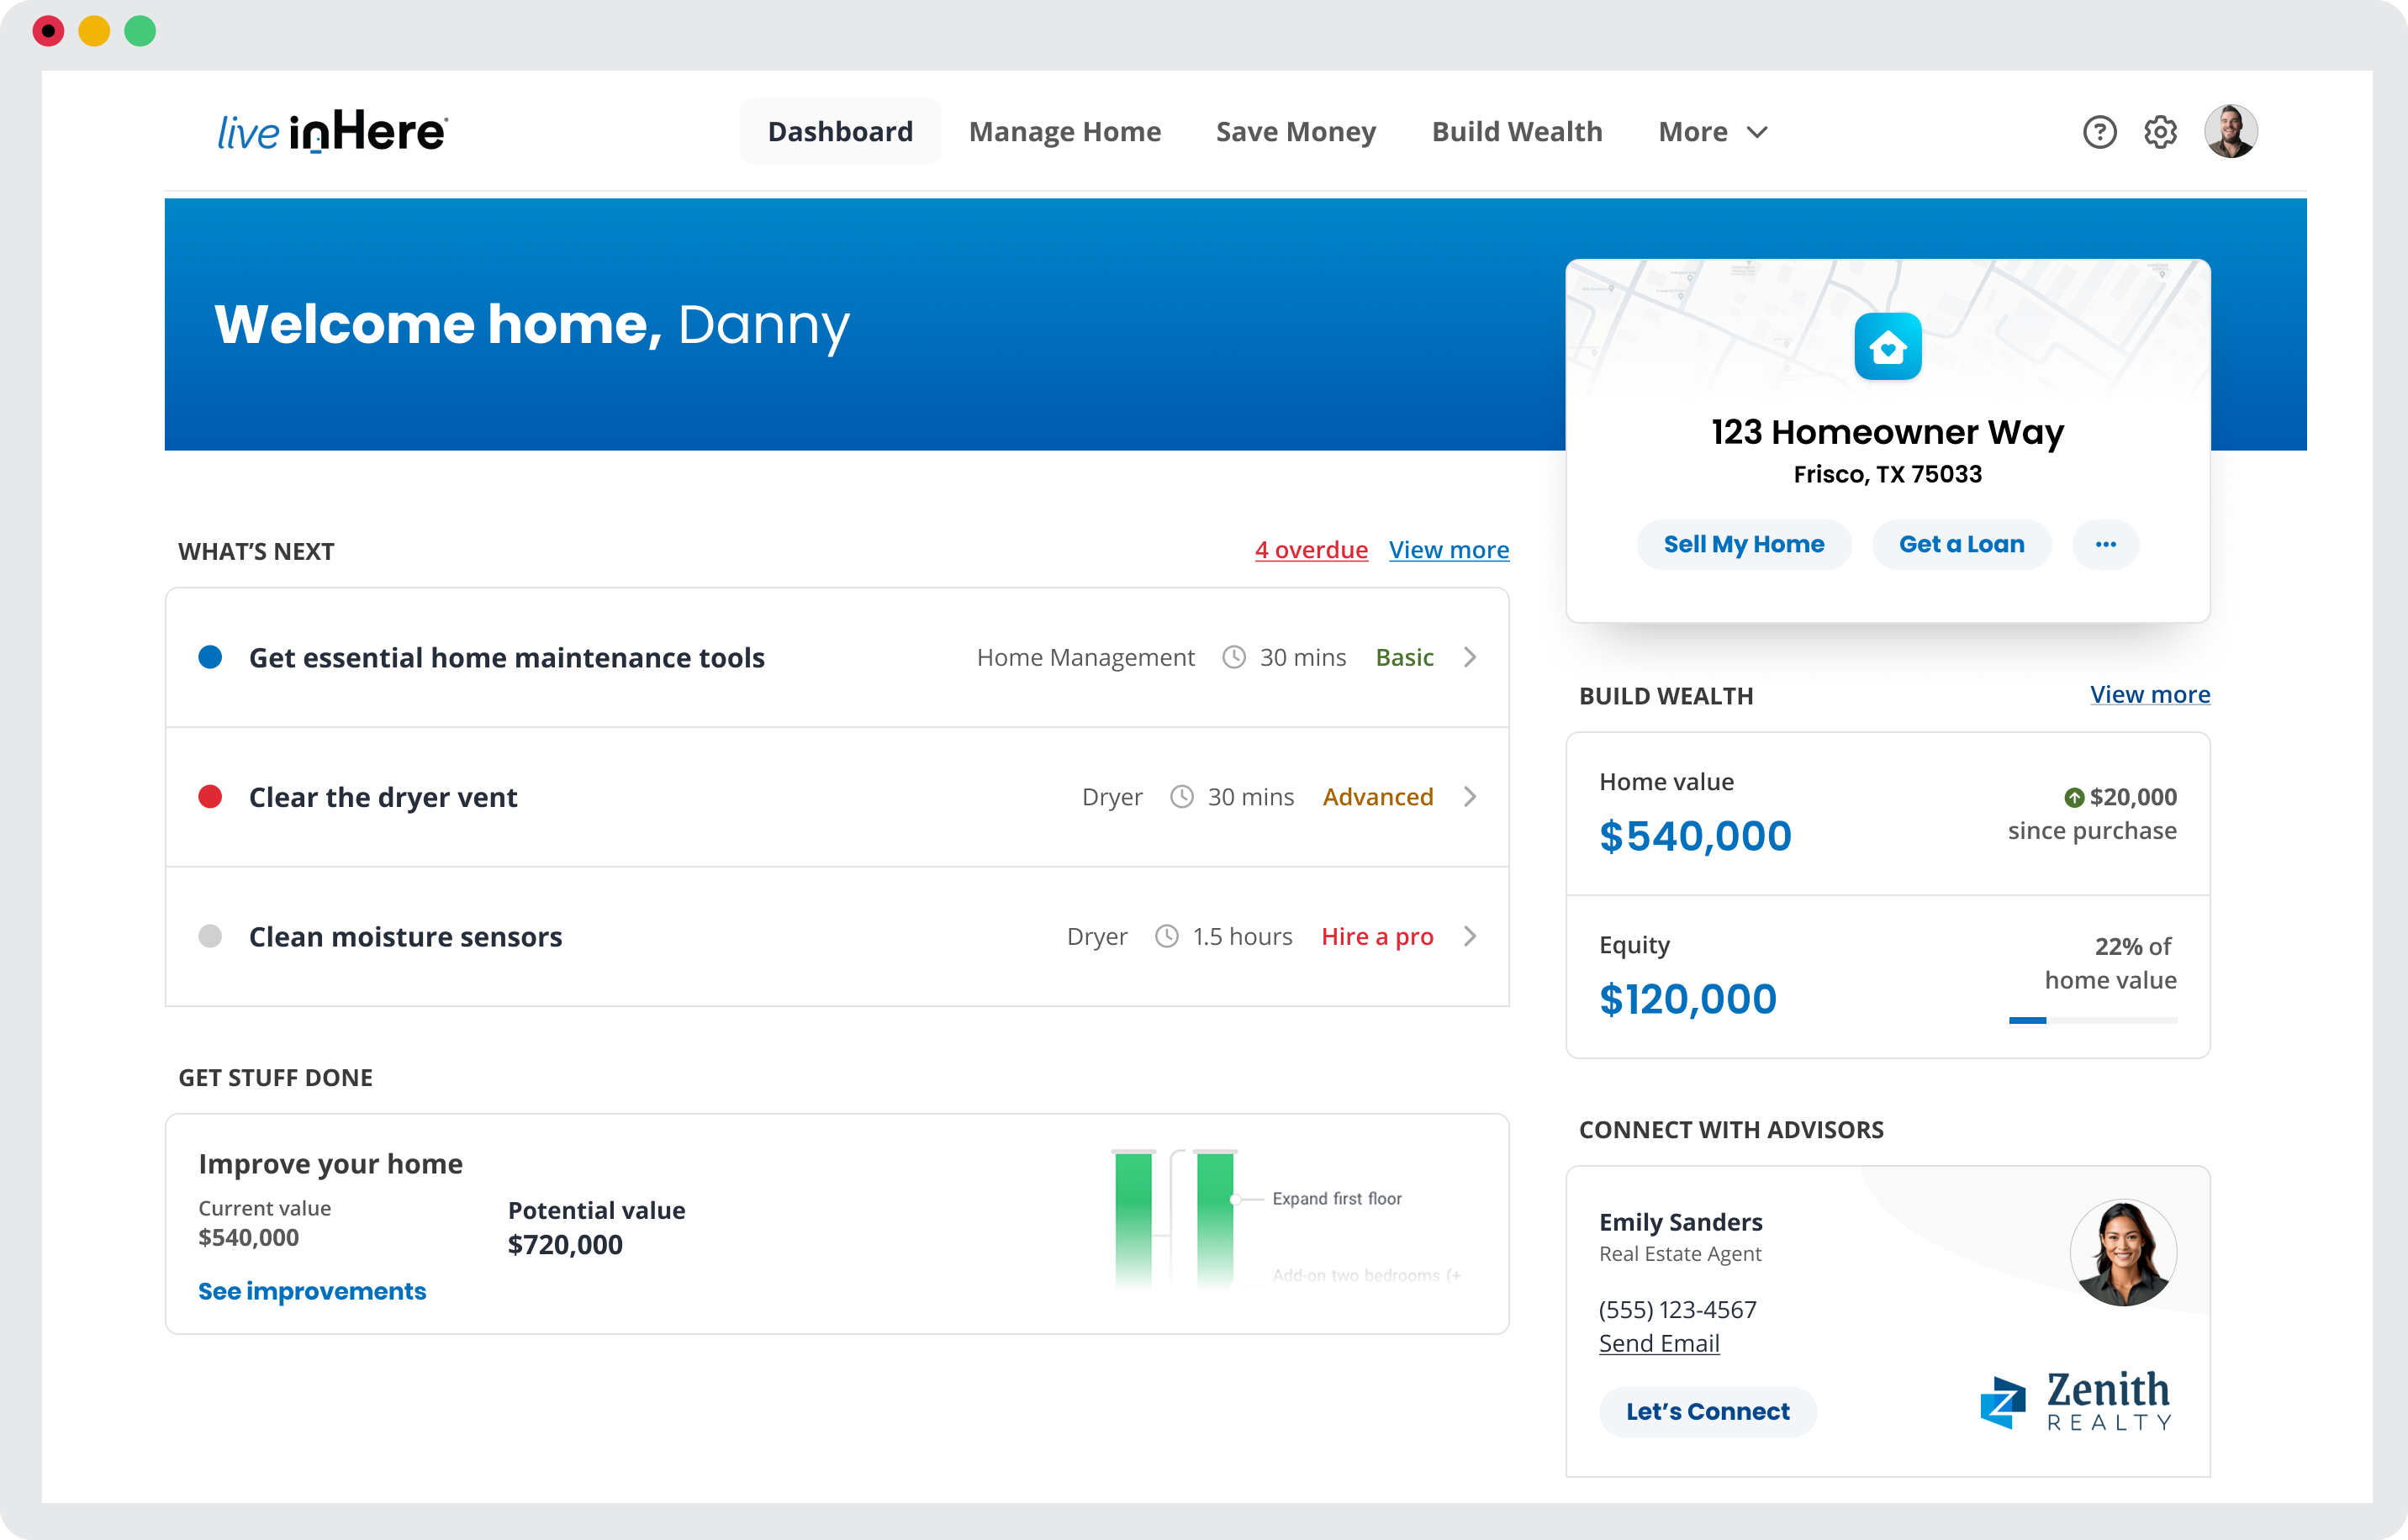The width and height of the screenshot is (2408, 1540).
Task: Click the 'Emily Sanders' advisor name
Action: click(x=1680, y=1222)
